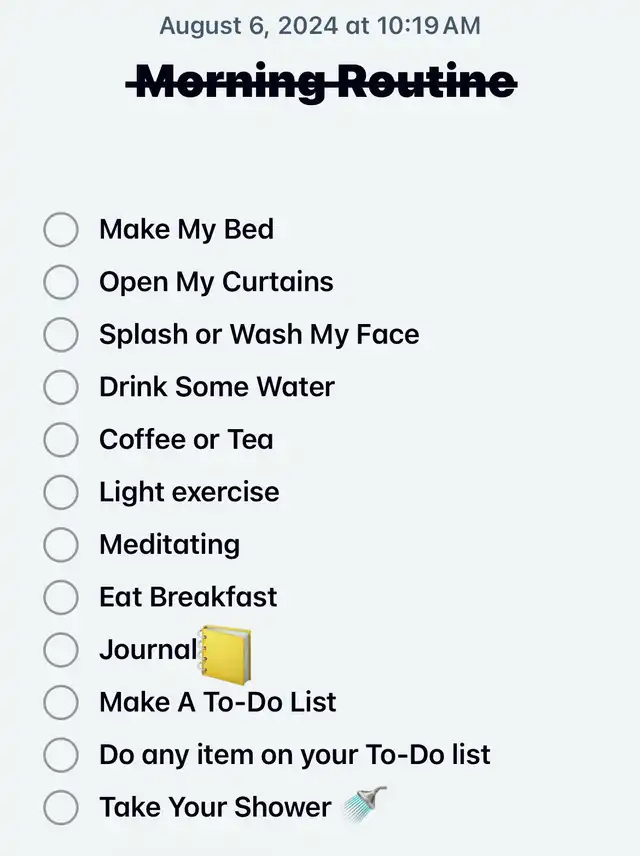Place cursor in Coffee or Tea text
This screenshot has height=856, width=640.
(x=186, y=439)
